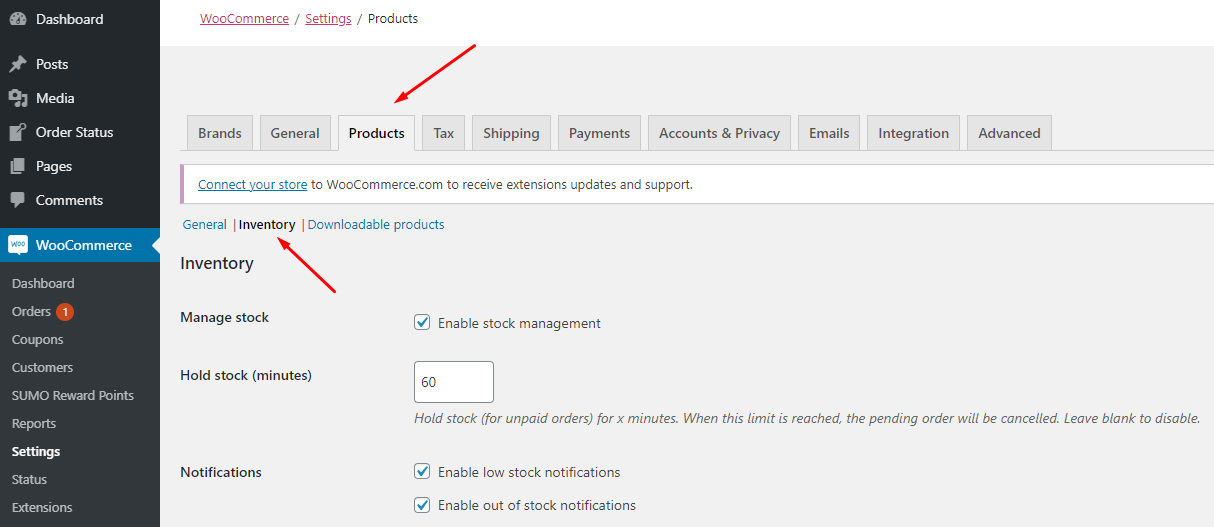Screen dimensions: 1214x527
Task: Click the Posts pushpin icon
Action: (18, 64)
